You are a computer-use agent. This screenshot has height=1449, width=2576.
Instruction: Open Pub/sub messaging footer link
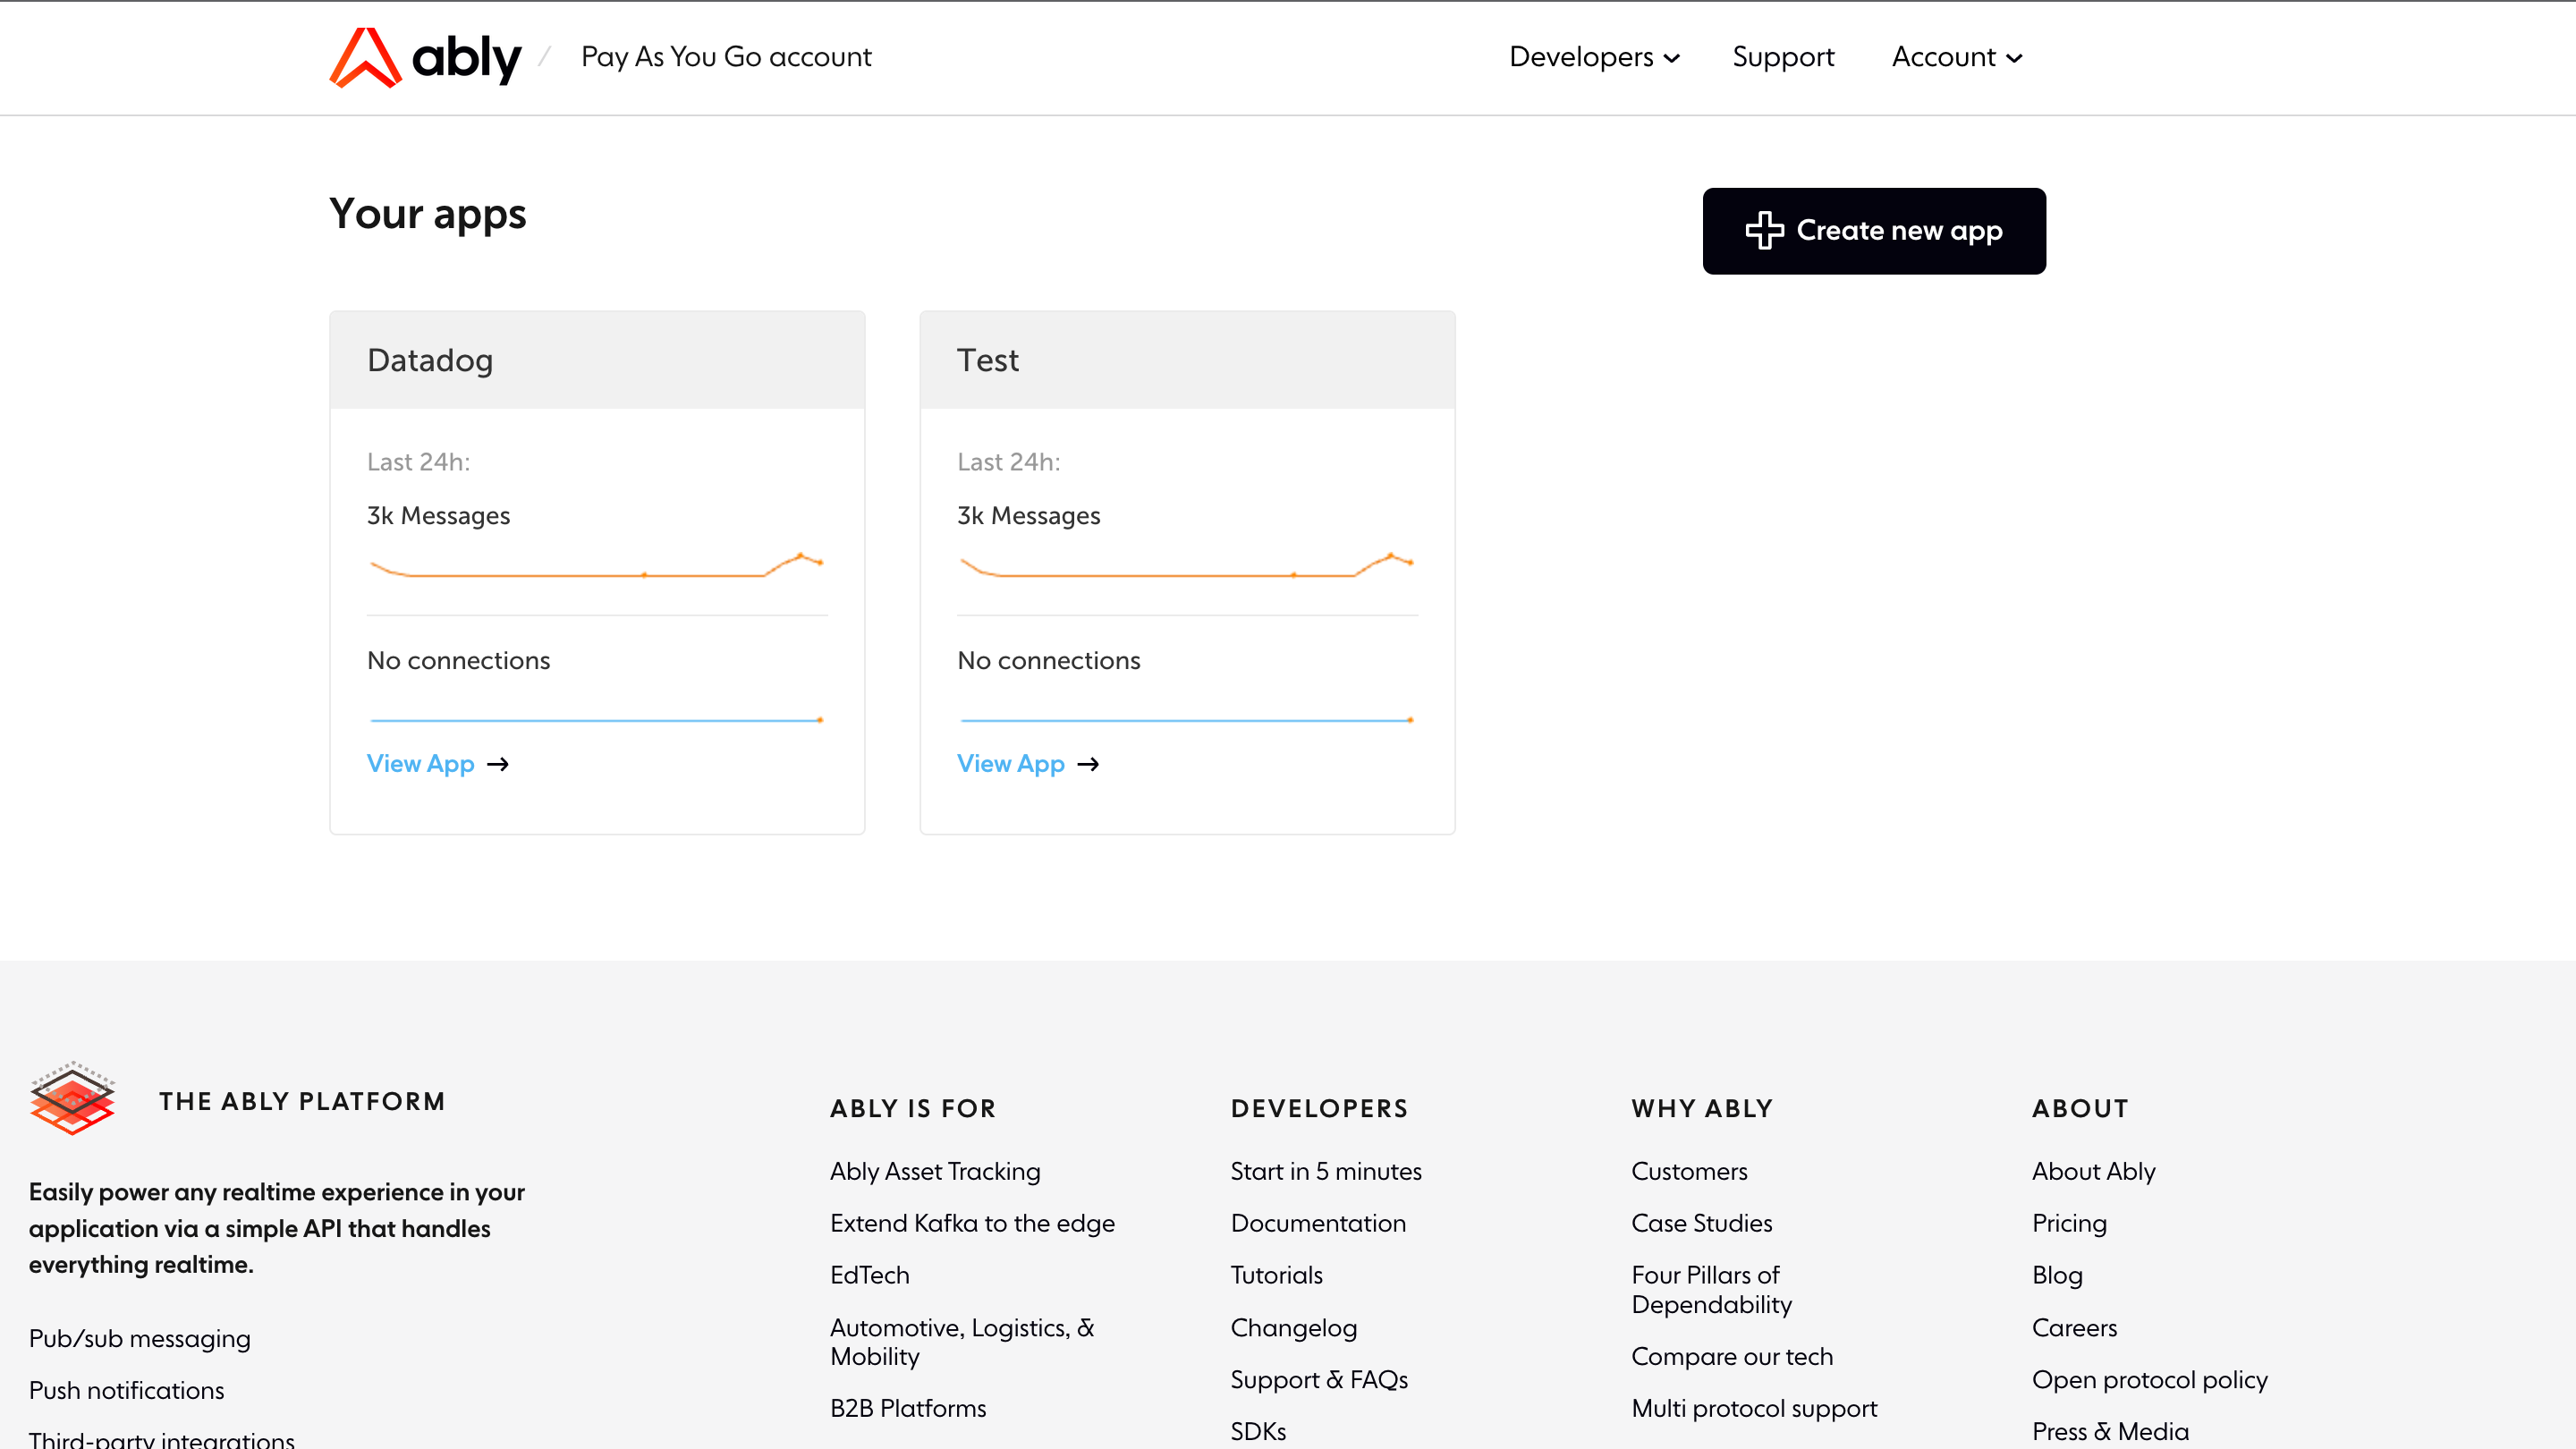point(140,1339)
